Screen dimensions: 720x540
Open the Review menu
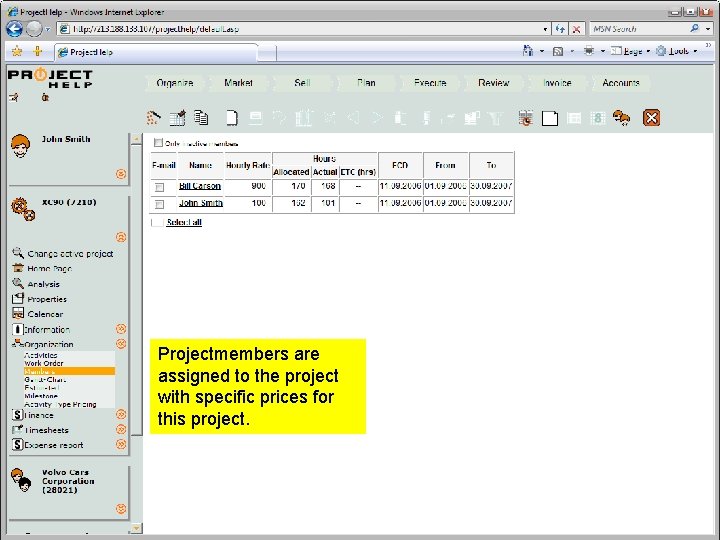click(x=494, y=83)
